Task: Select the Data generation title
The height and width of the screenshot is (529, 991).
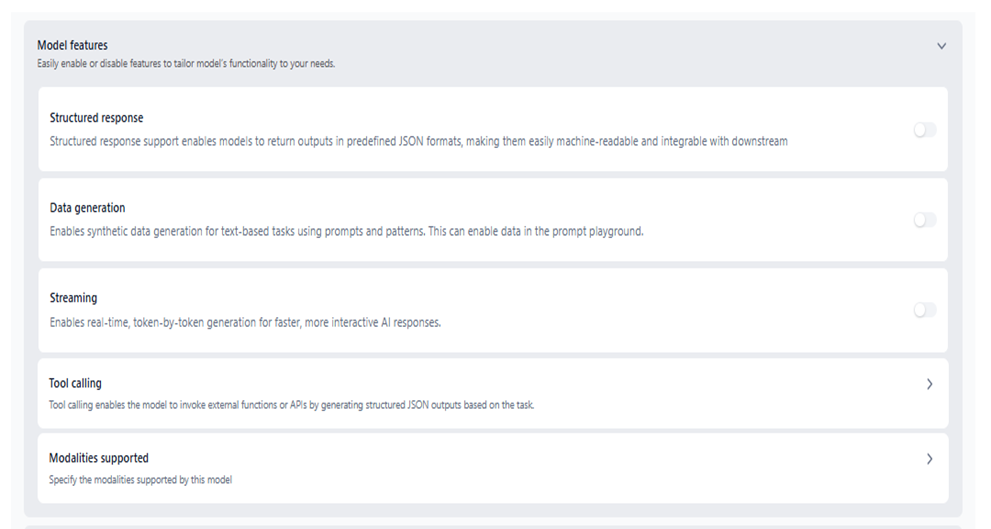Action: (87, 208)
